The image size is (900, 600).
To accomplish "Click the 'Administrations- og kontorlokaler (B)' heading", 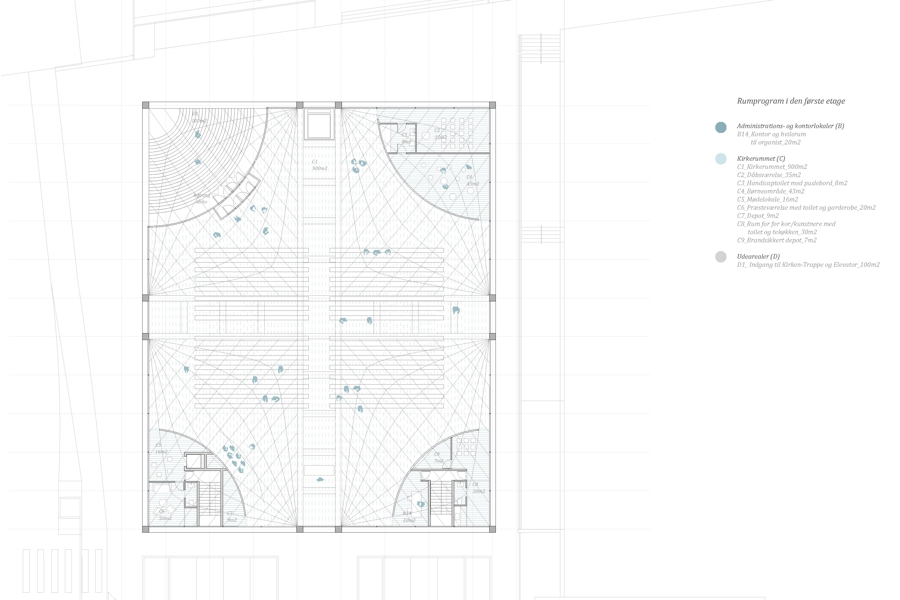I will coord(790,126).
